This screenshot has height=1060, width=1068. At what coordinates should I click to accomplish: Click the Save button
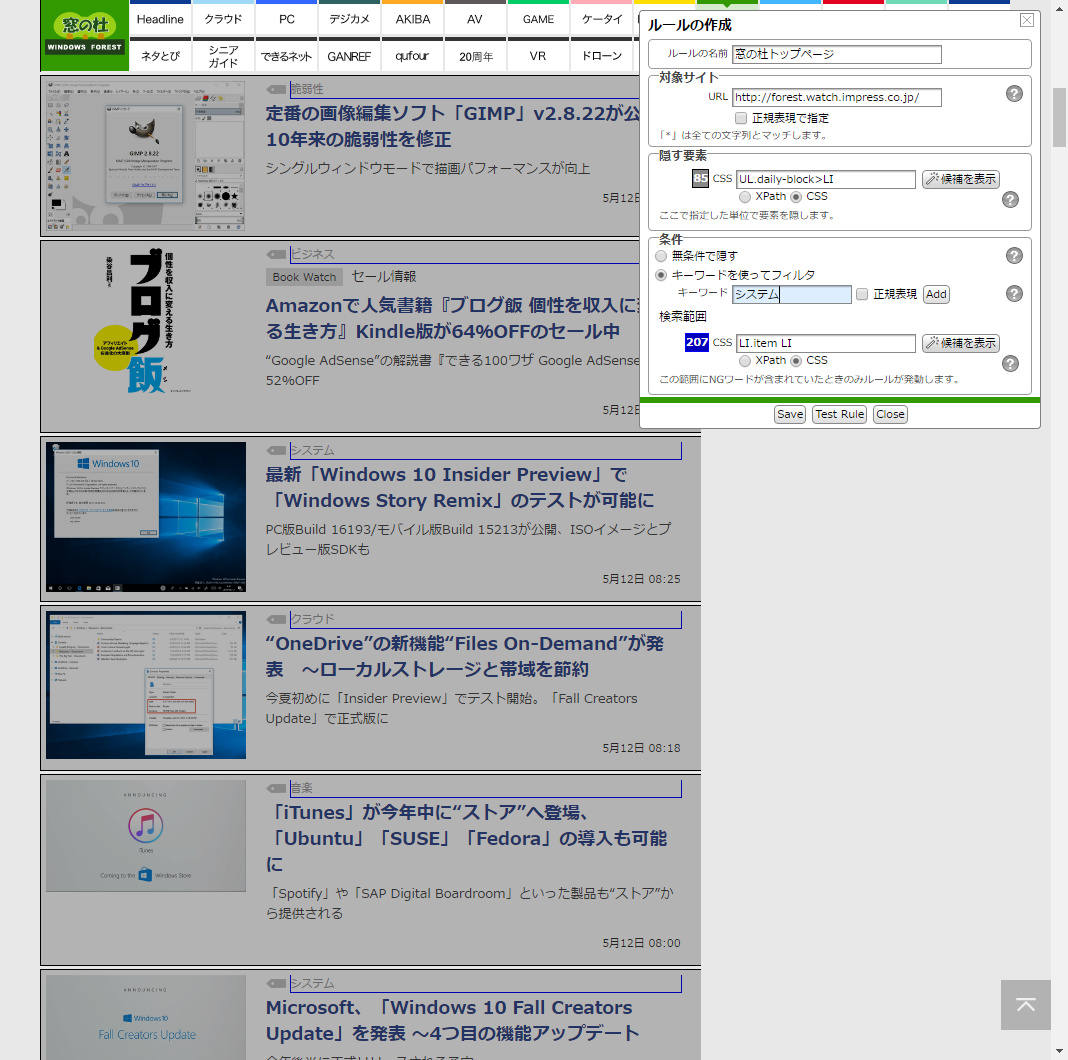click(789, 414)
